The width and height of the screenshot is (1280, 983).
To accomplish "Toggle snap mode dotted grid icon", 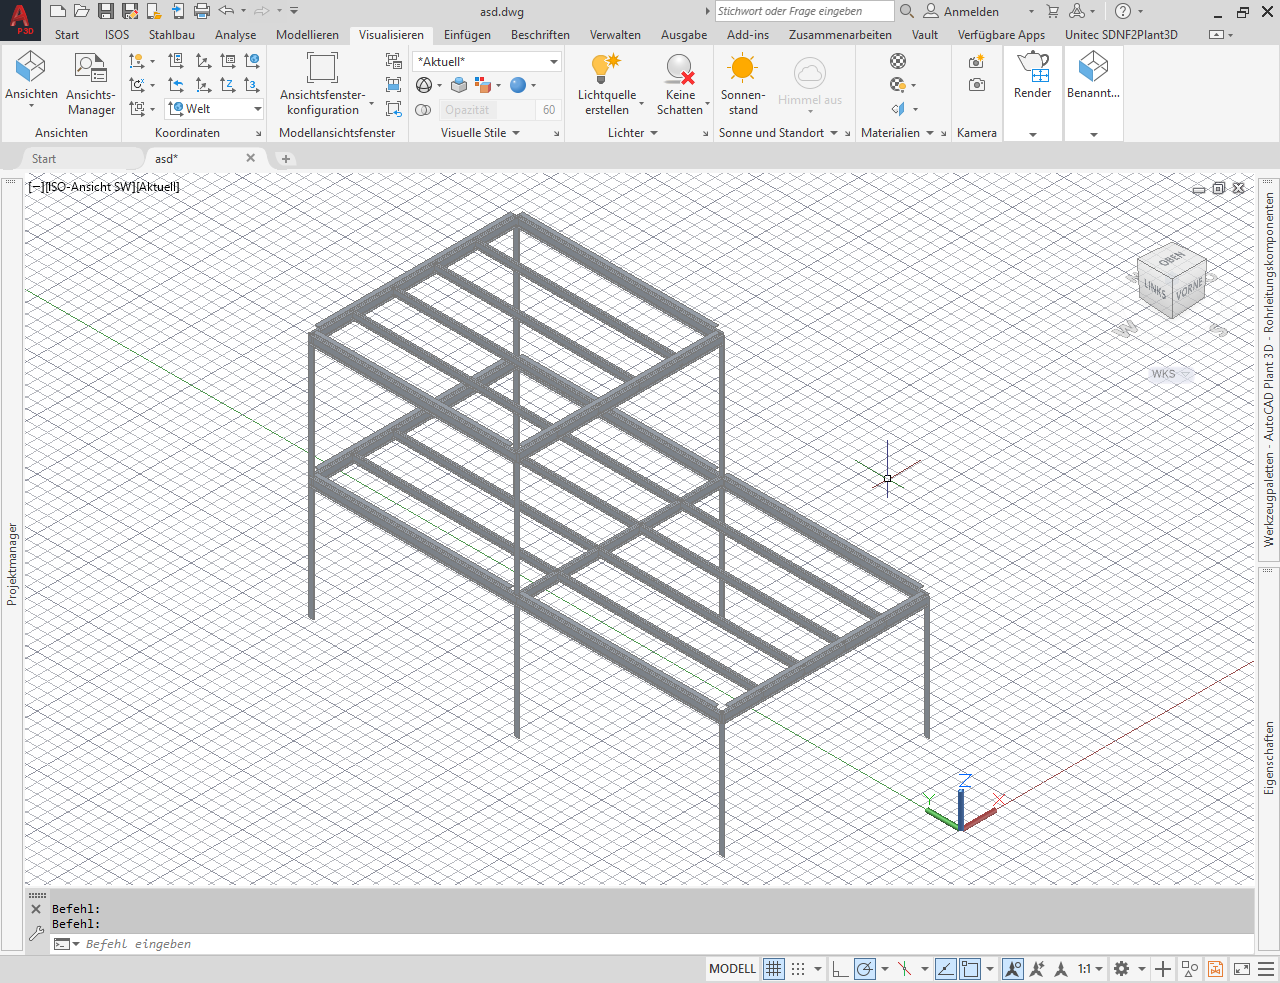I will [x=798, y=969].
